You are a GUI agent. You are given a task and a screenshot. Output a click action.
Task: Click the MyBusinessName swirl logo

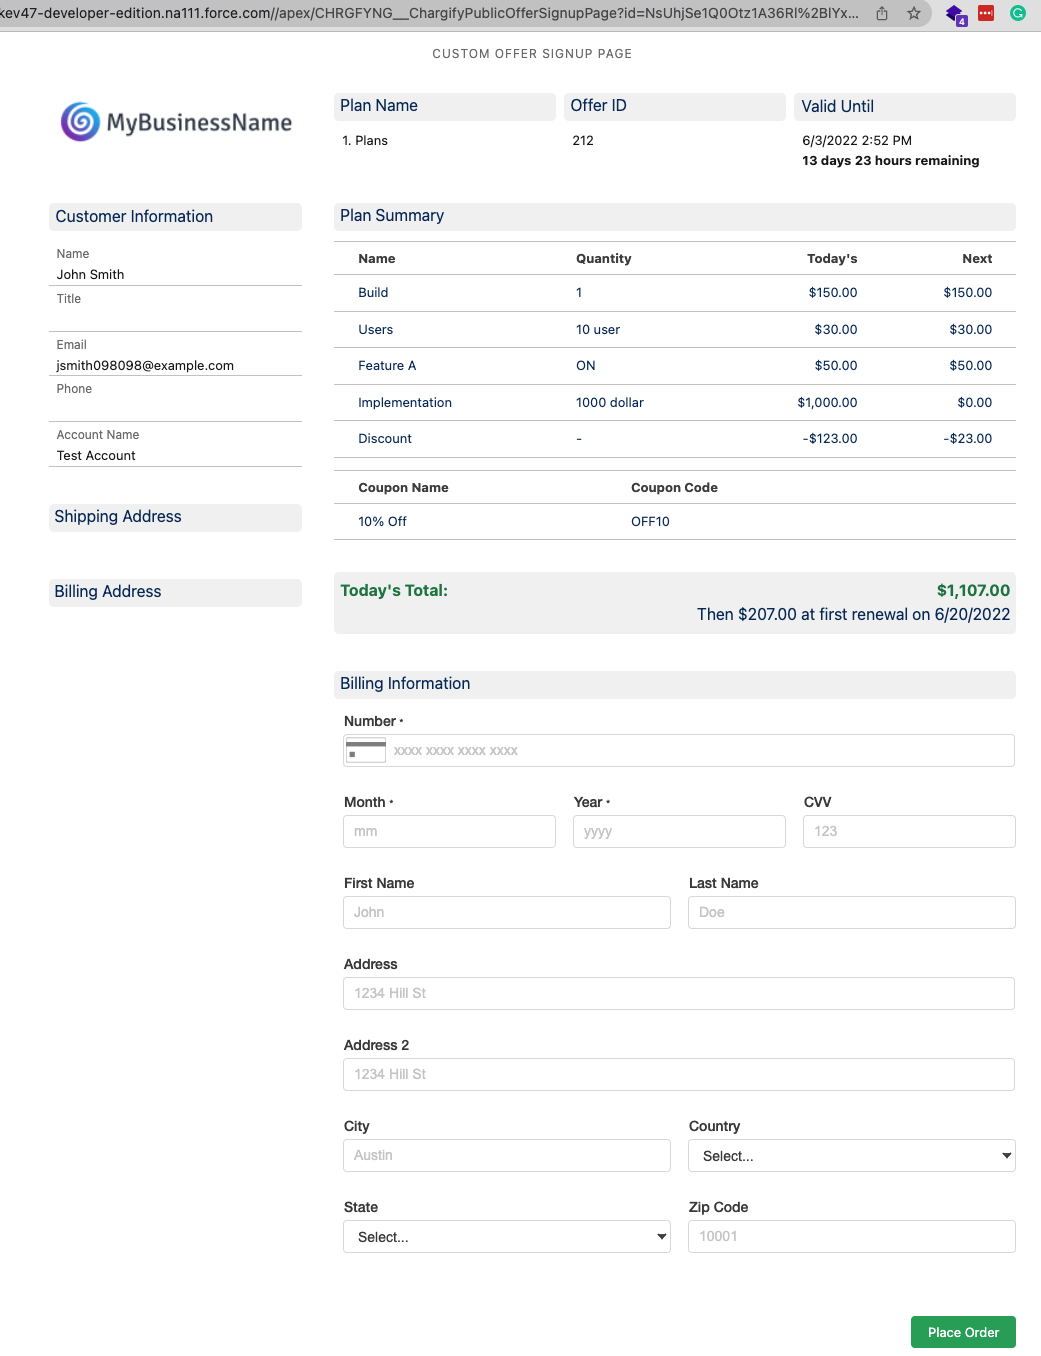[x=80, y=122]
